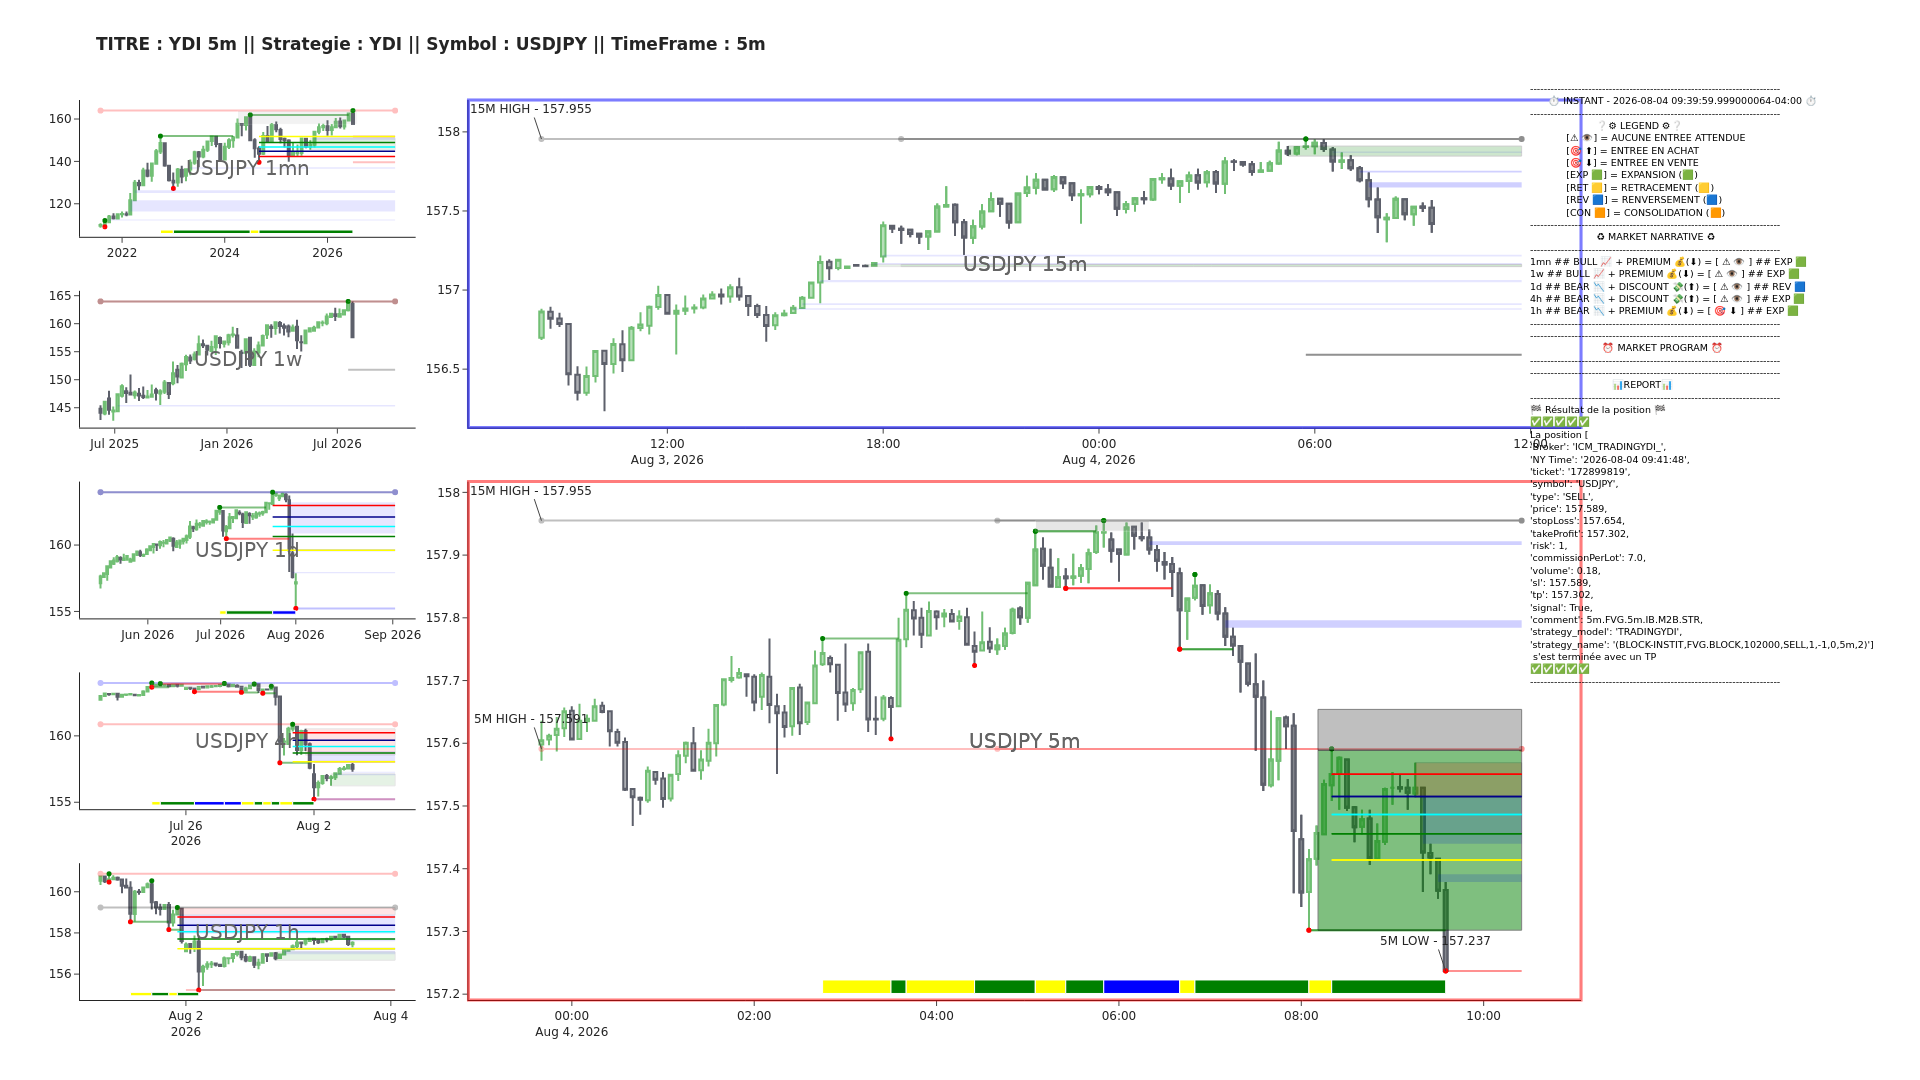Click the chart title YDI 5m heading

pos(430,44)
